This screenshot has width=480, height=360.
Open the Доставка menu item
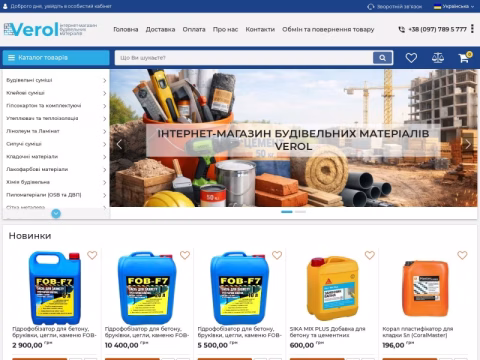160,29
